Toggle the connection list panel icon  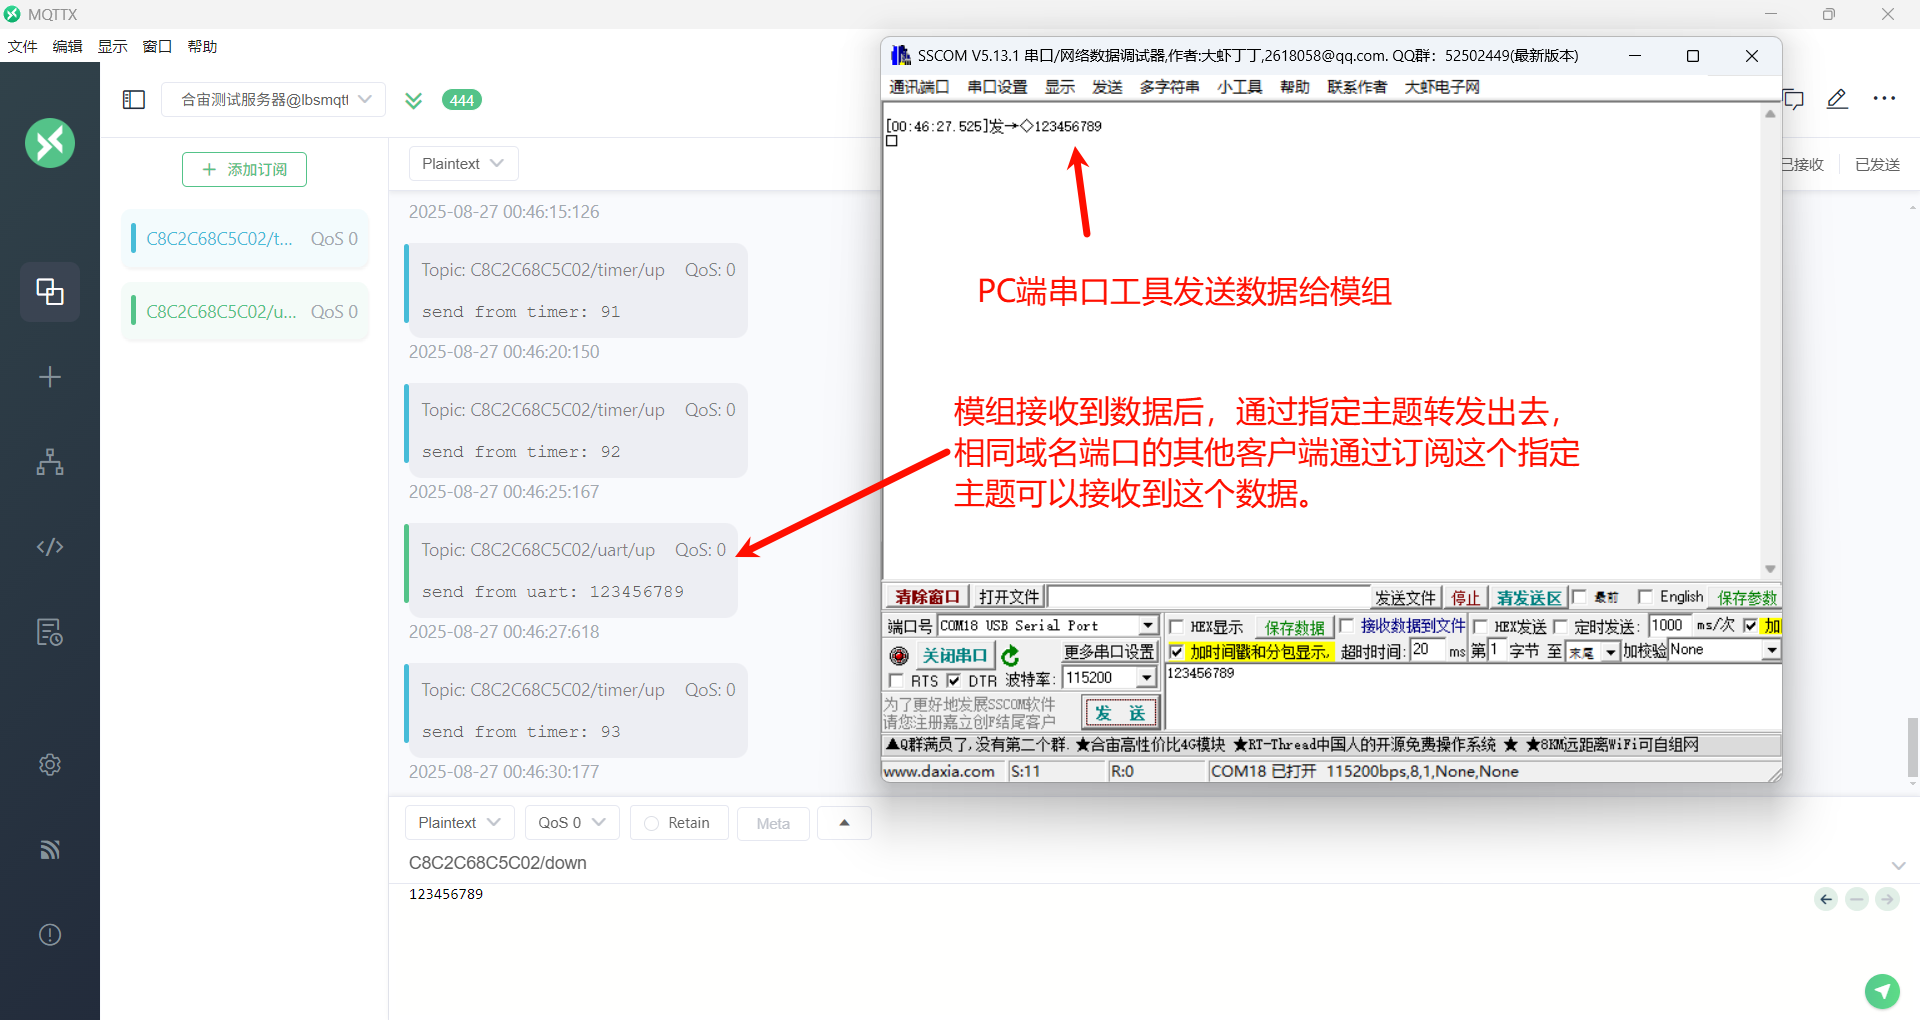point(134,100)
